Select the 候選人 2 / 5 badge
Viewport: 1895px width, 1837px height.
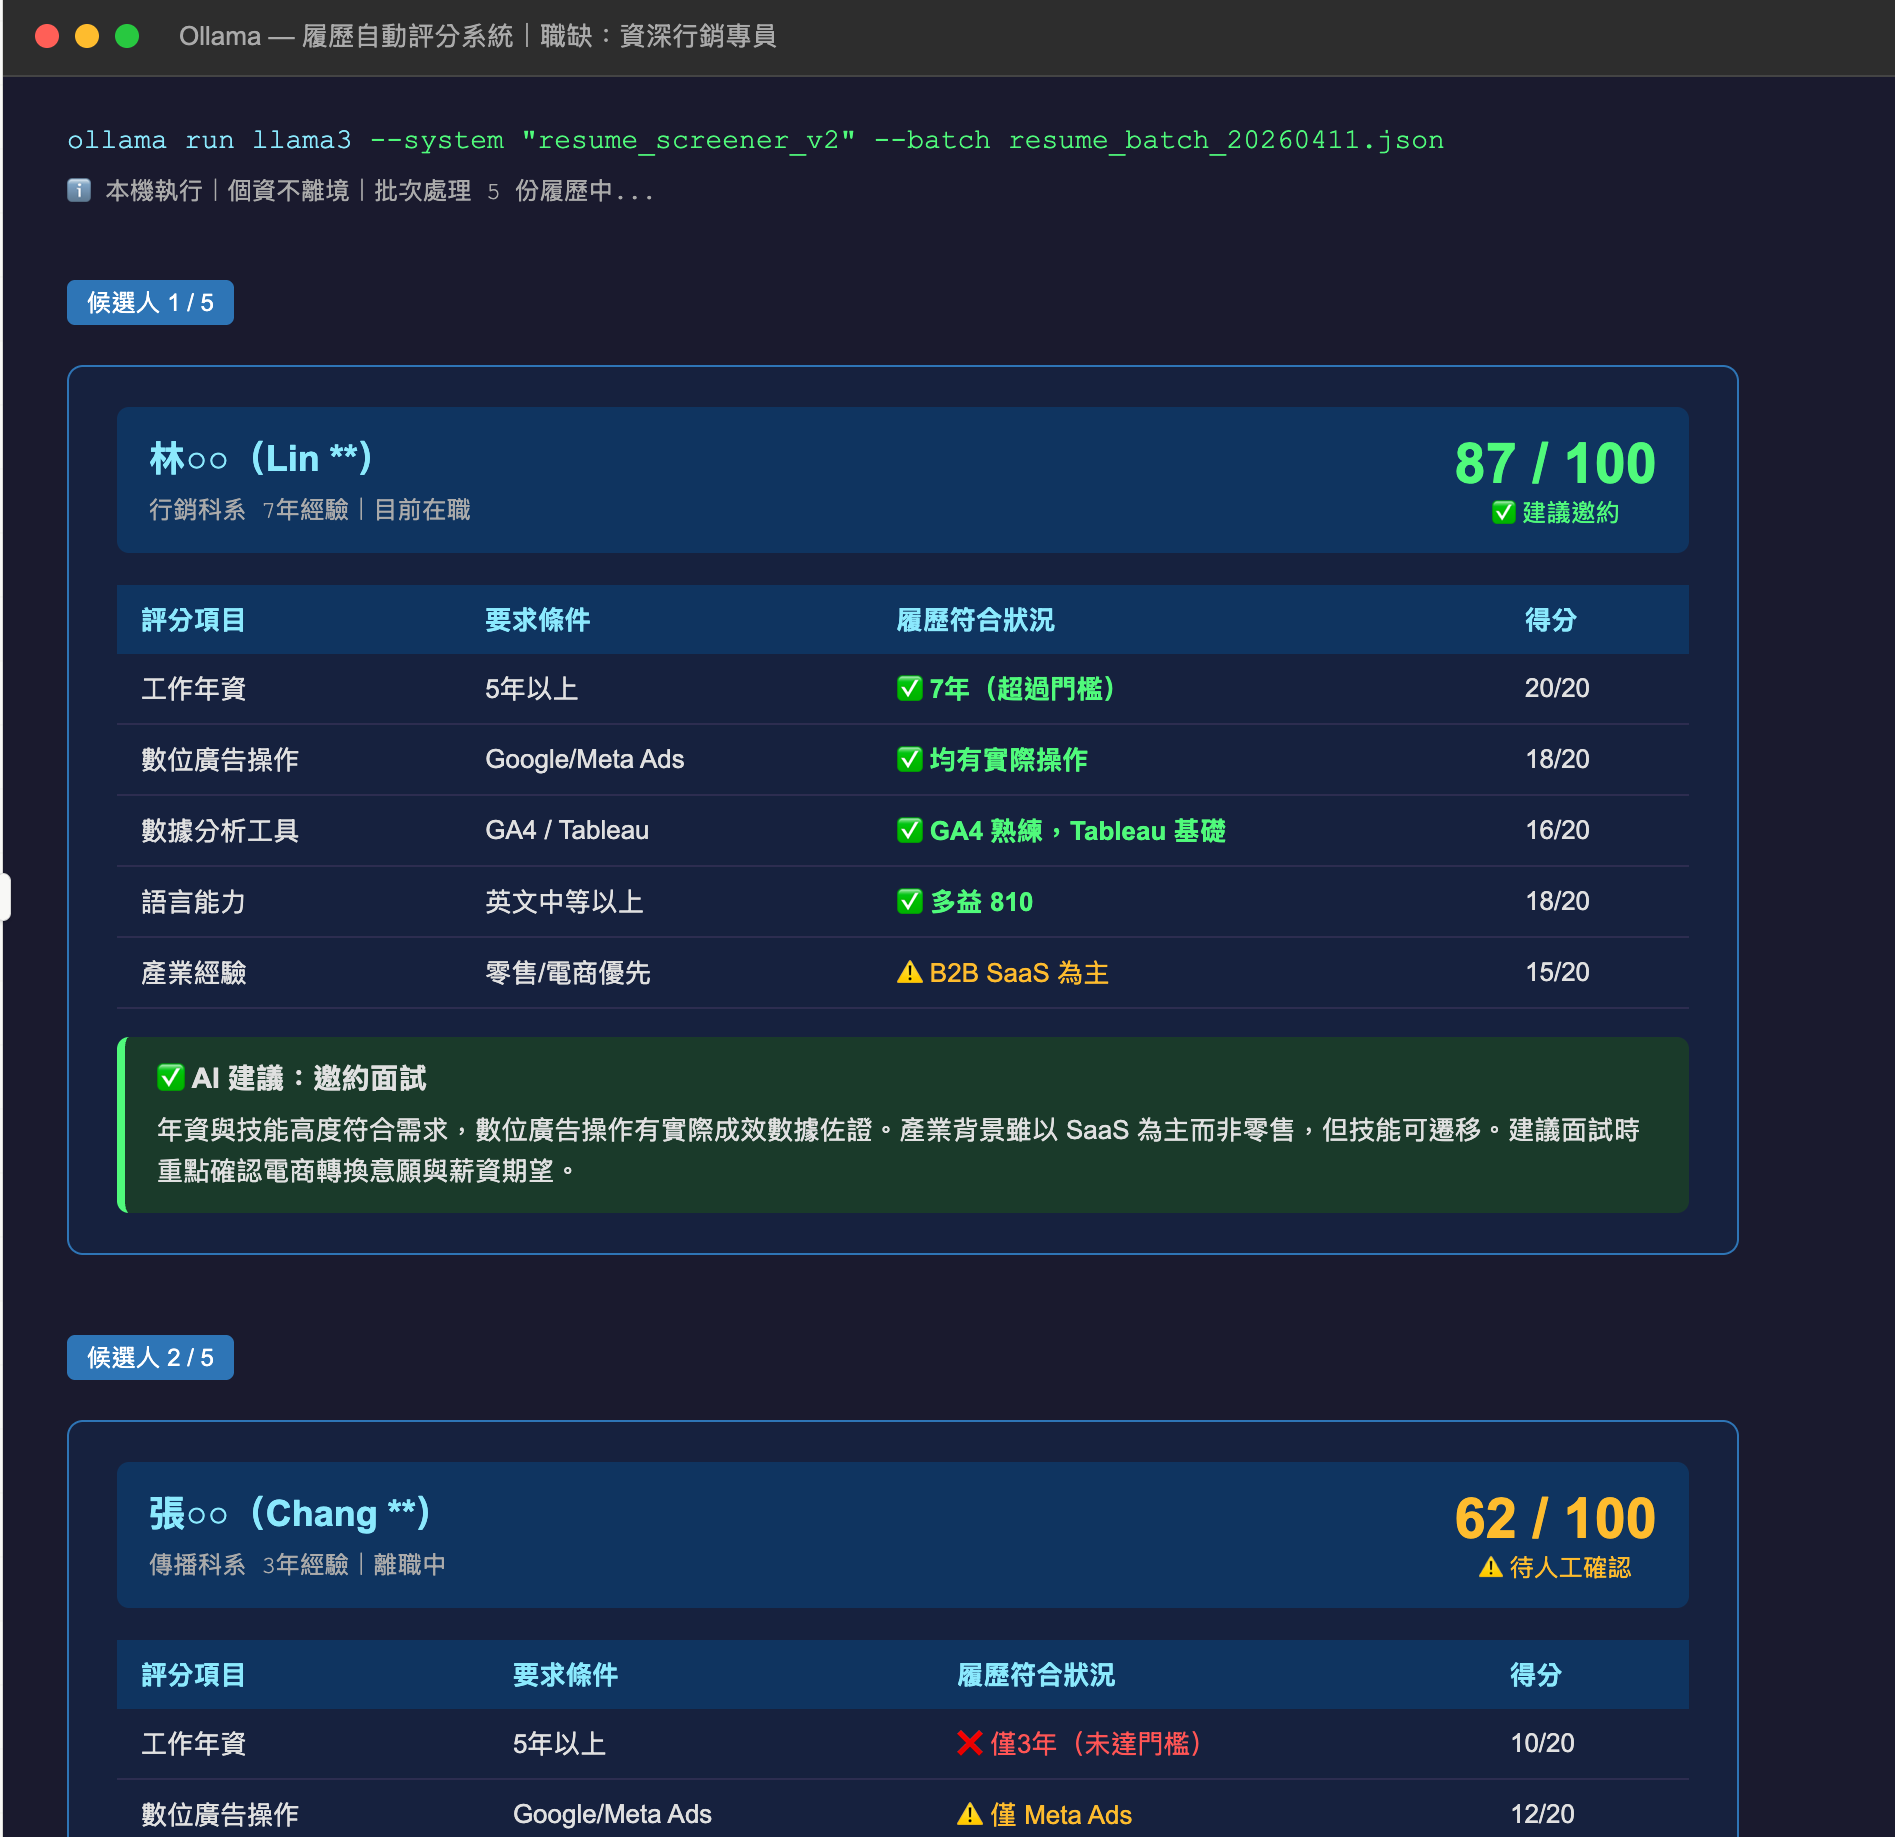[x=150, y=1357]
